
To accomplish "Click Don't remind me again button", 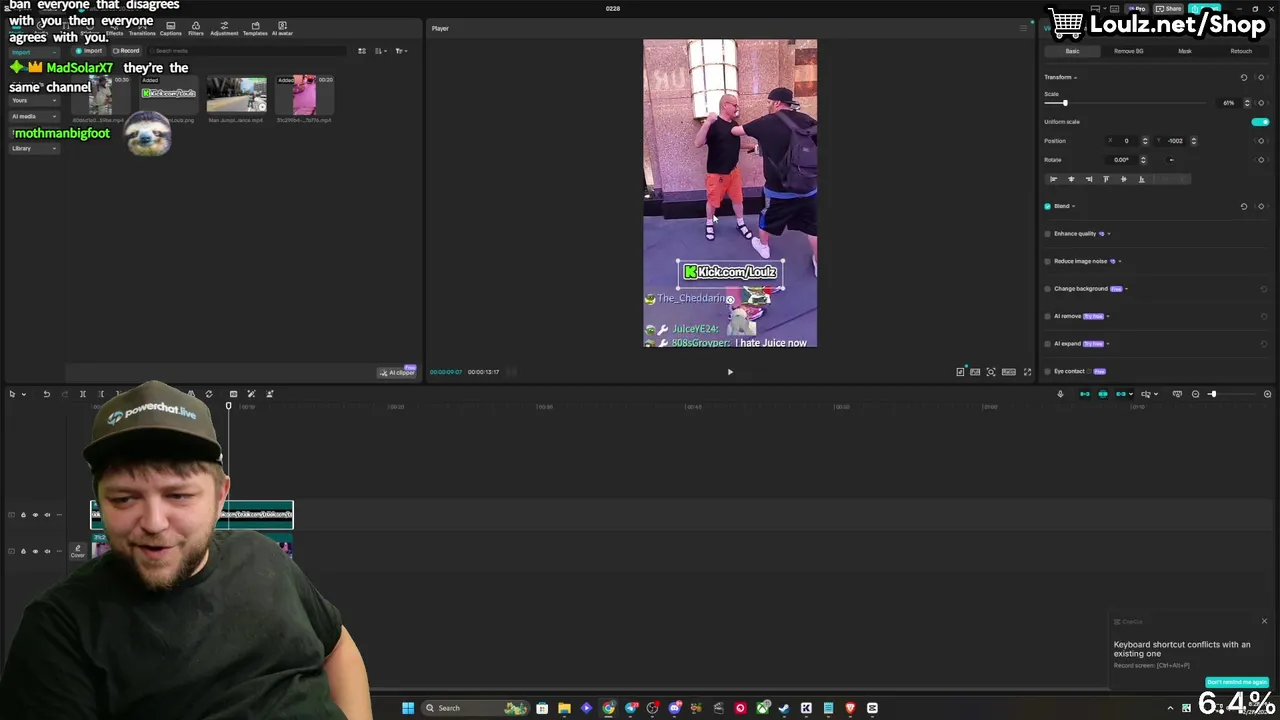I will point(1237,682).
